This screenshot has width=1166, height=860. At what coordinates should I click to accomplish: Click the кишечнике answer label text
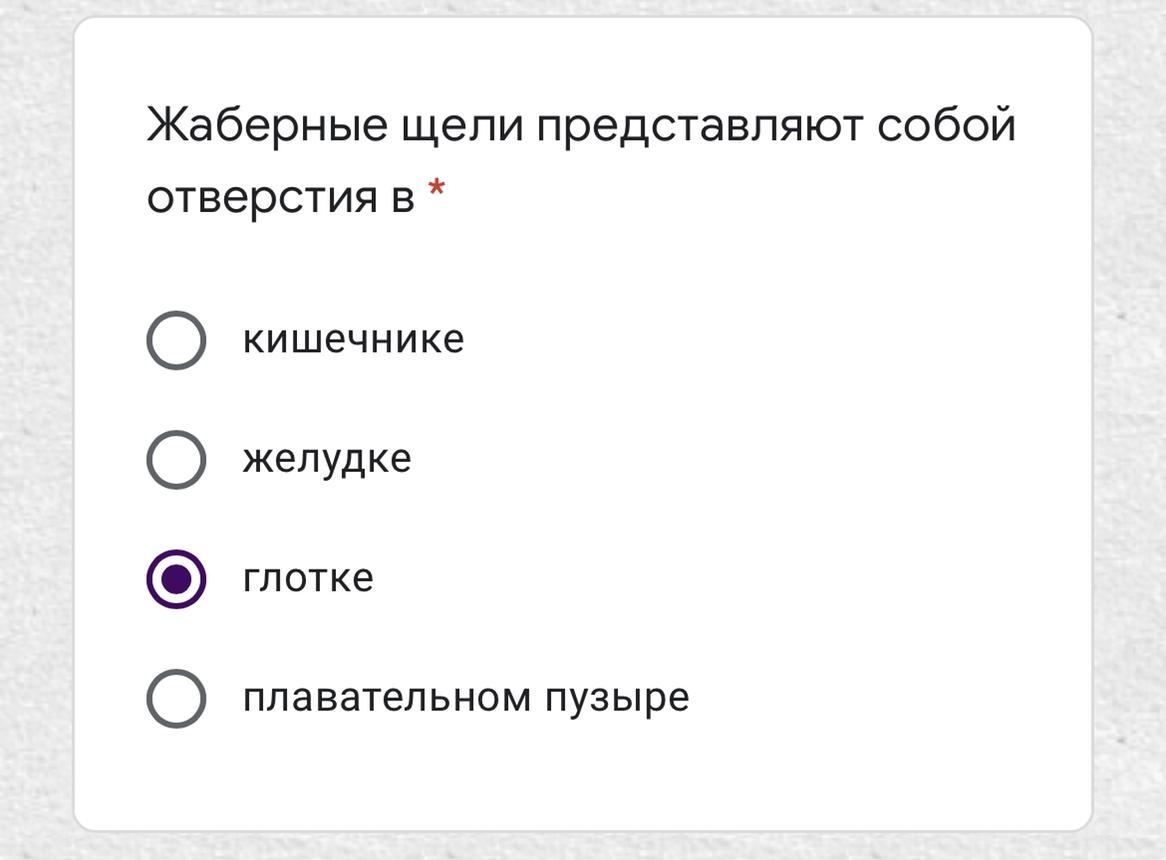pyautogui.click(x=353, y=339)
